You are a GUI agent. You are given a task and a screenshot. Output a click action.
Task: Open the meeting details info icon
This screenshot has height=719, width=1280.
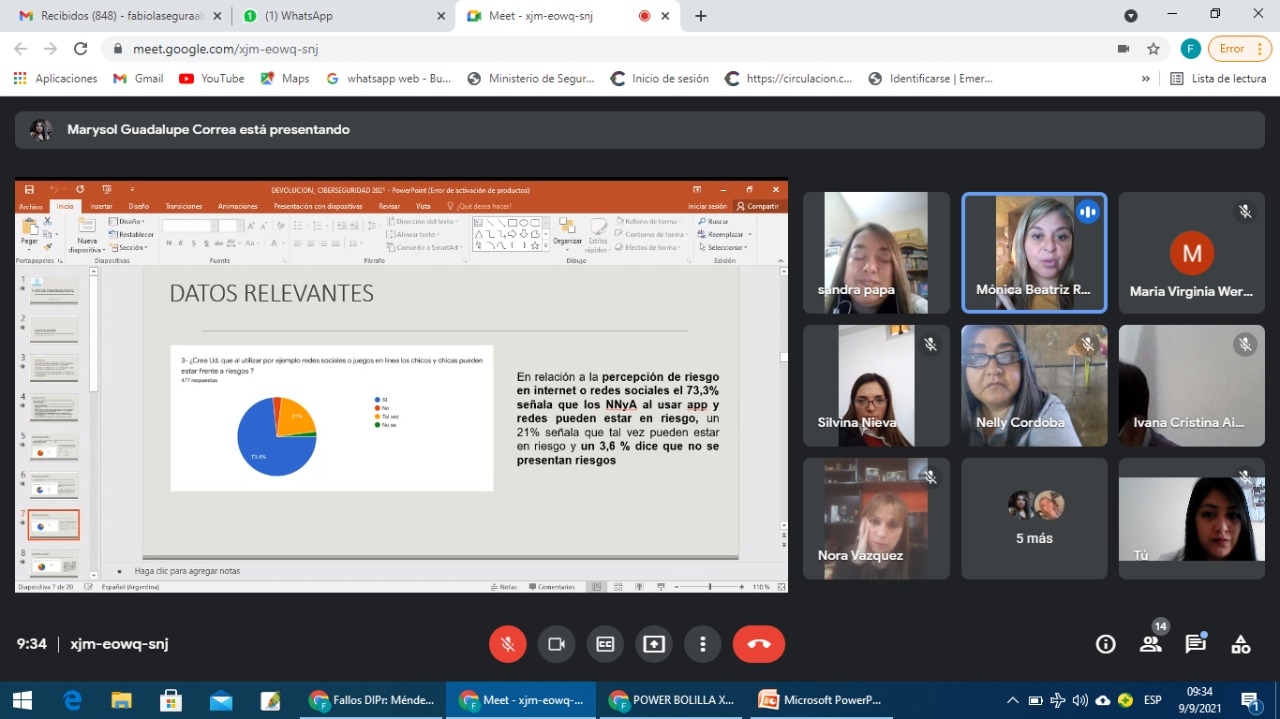pos(1105,644)
